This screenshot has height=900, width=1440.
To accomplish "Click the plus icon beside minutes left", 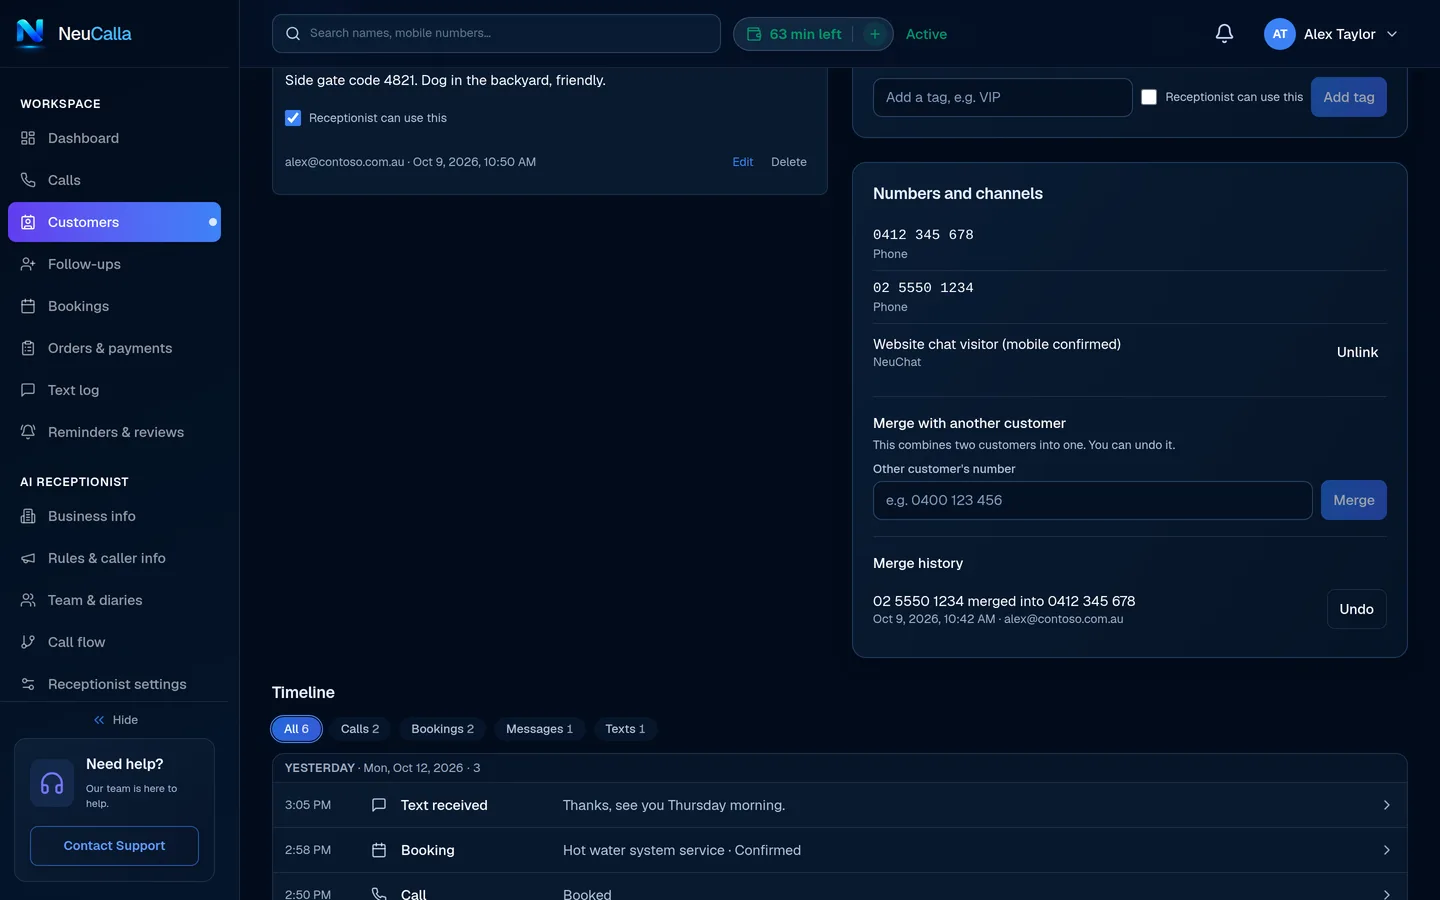I will pos(875,34).
